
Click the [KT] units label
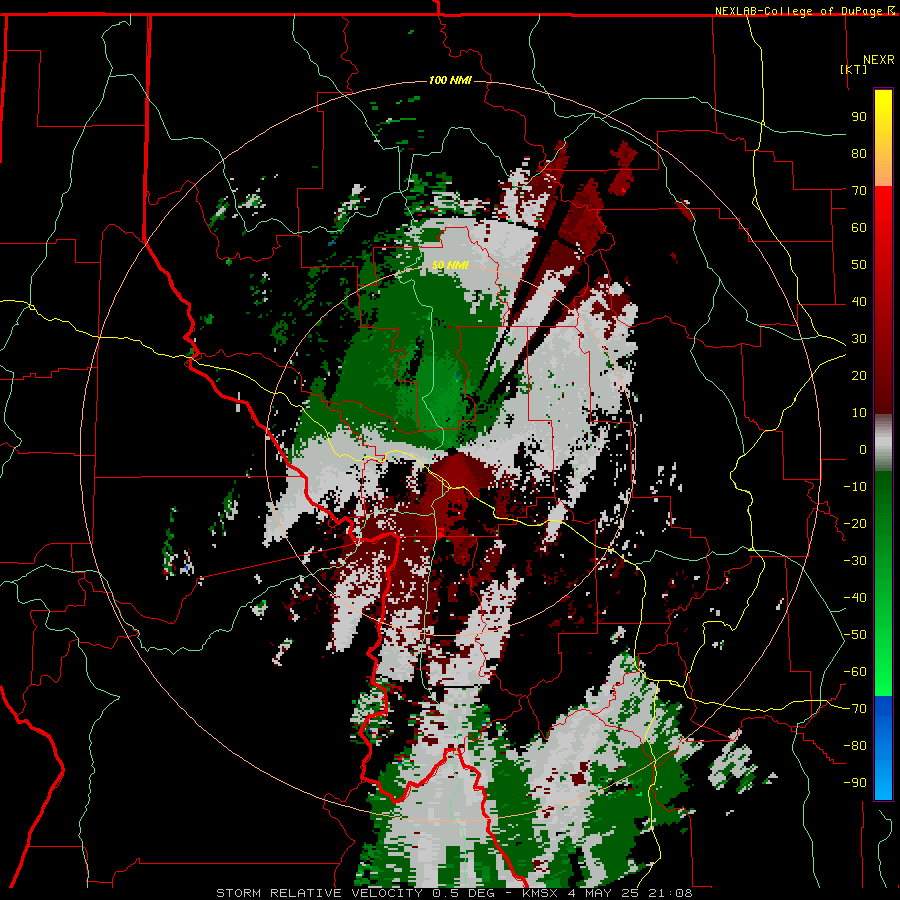(x=853, y=69)
